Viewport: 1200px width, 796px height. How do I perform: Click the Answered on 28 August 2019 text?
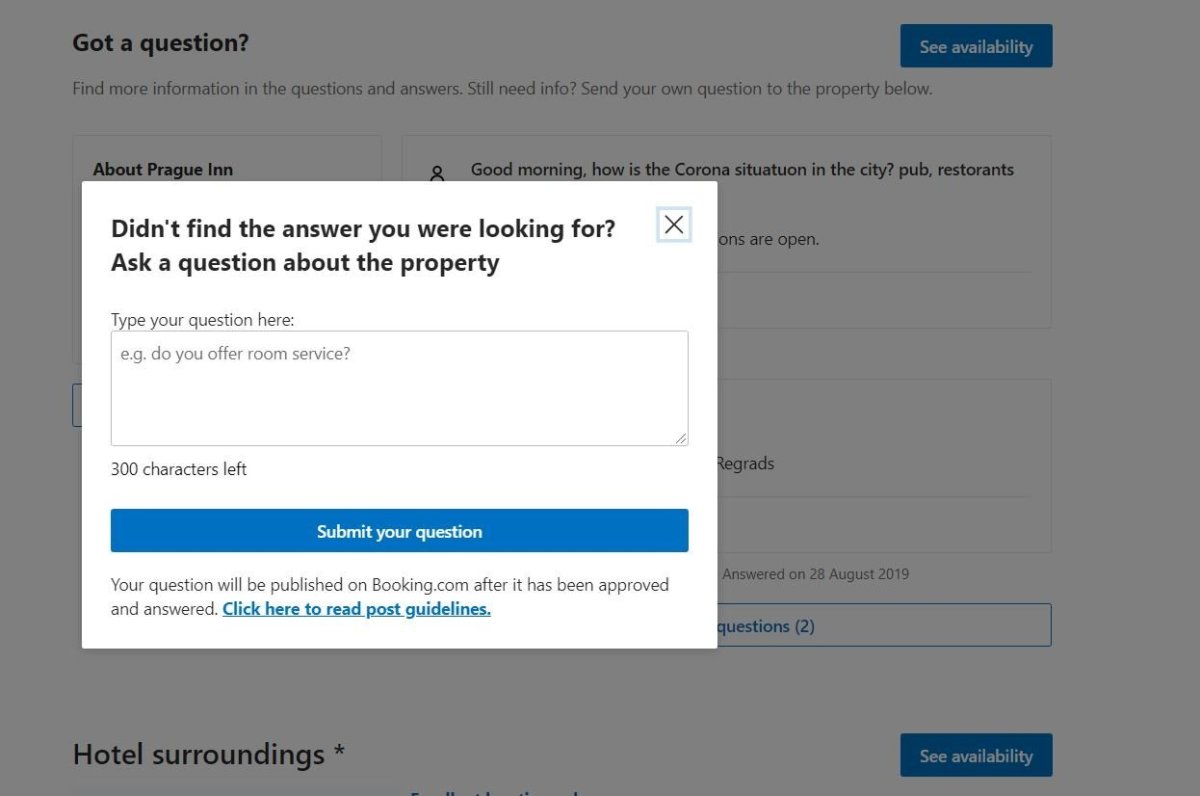point(815,574)
